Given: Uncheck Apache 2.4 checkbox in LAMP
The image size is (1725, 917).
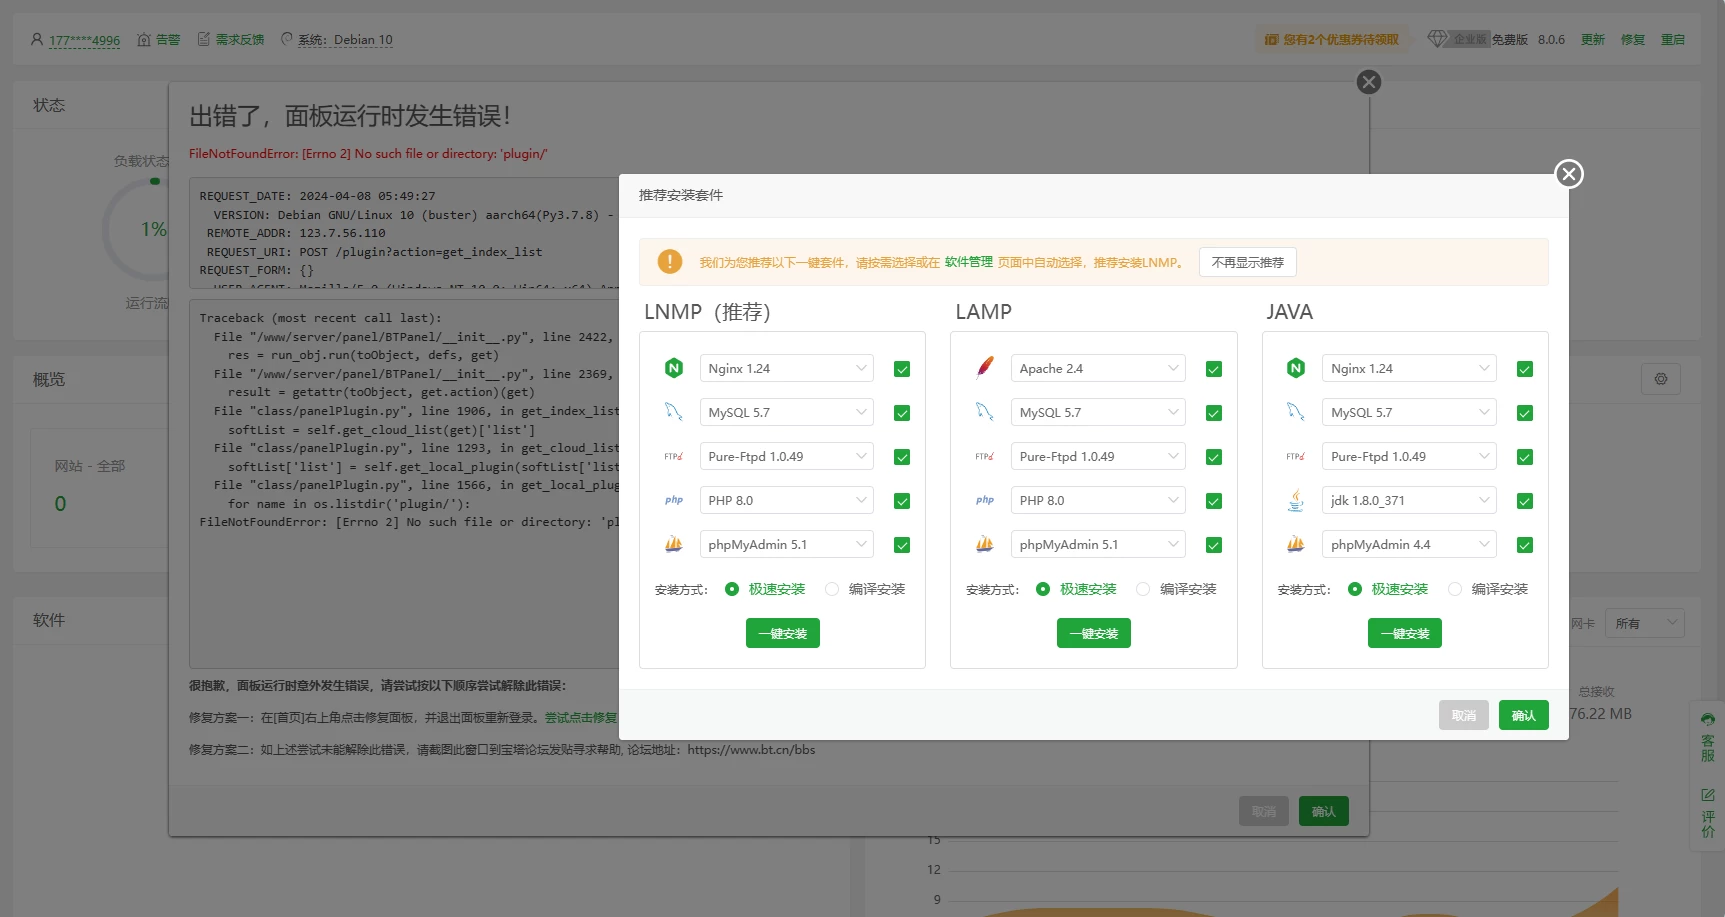Looking at the screenshot, I should [1214, 369].
